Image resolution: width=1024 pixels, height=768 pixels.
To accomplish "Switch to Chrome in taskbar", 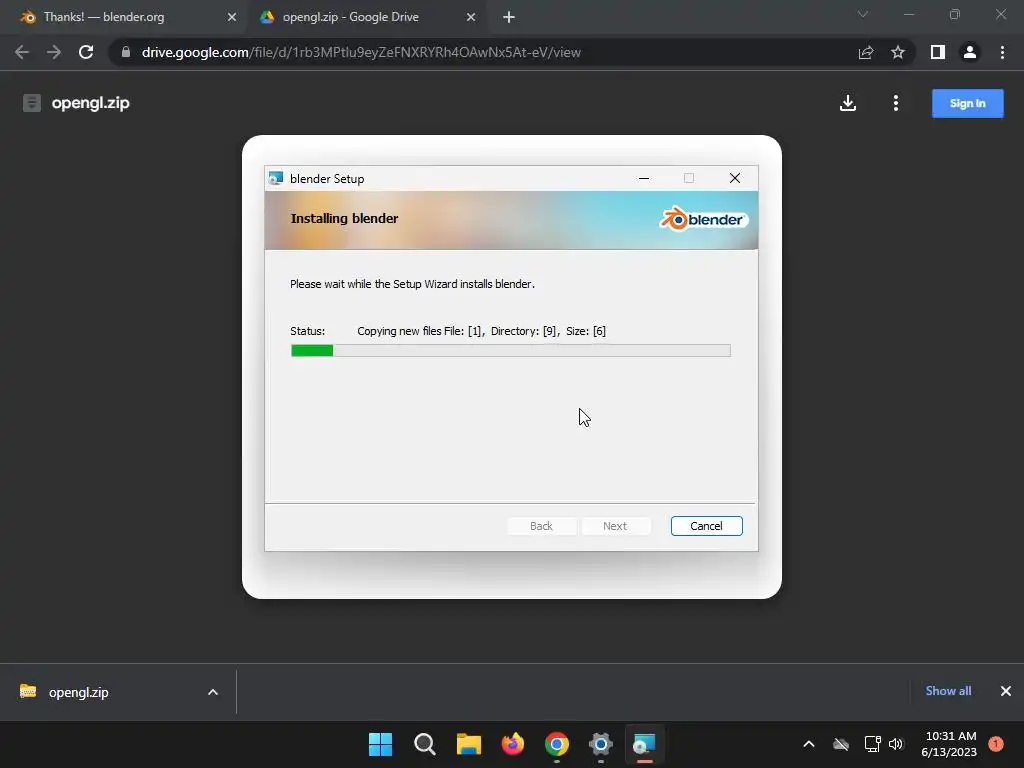I will click(x=556, y=744).
